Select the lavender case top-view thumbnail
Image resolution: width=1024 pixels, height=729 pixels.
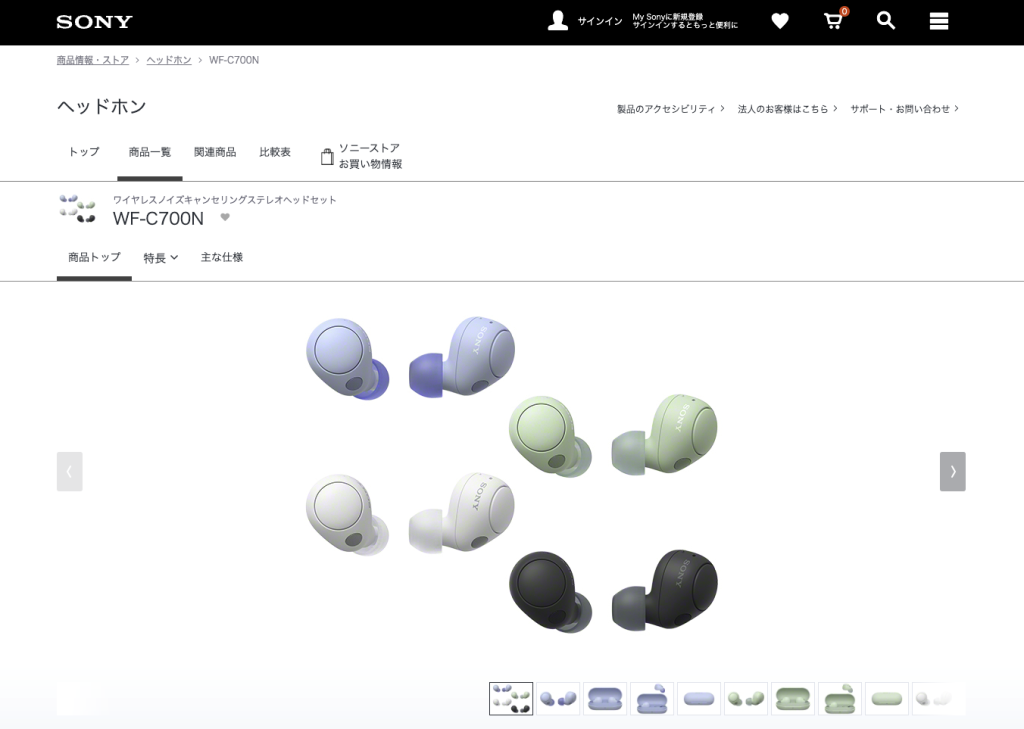[699, 698]
